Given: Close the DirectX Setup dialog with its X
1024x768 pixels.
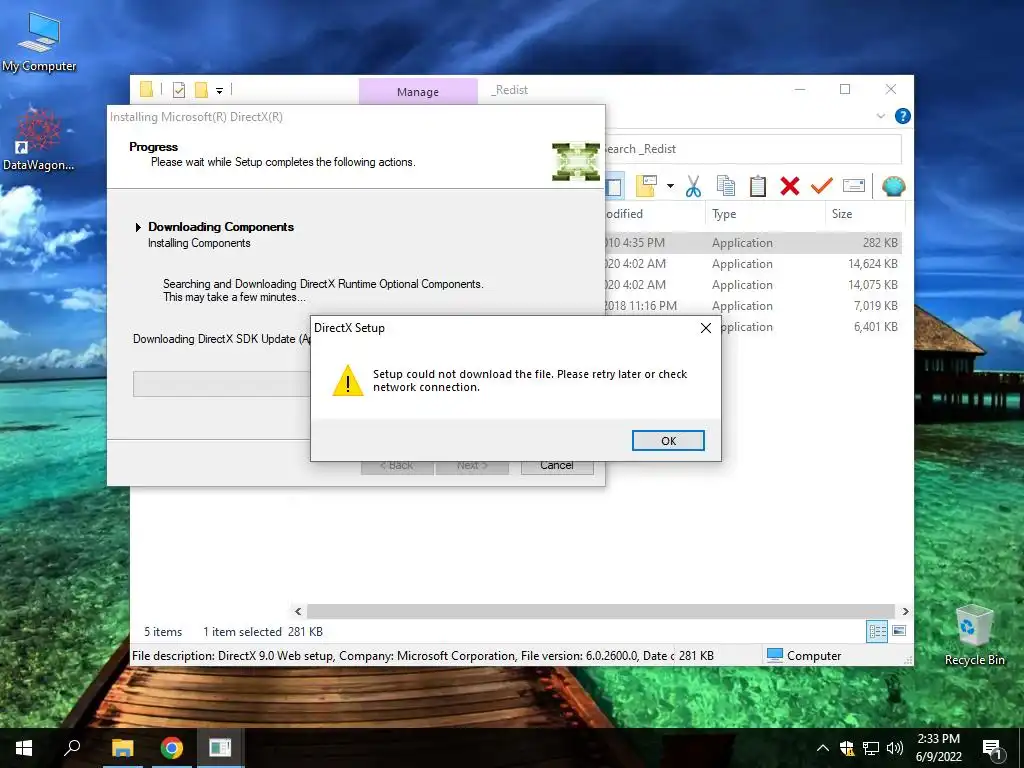Looking at the screenshot, I should pos(705,328).
